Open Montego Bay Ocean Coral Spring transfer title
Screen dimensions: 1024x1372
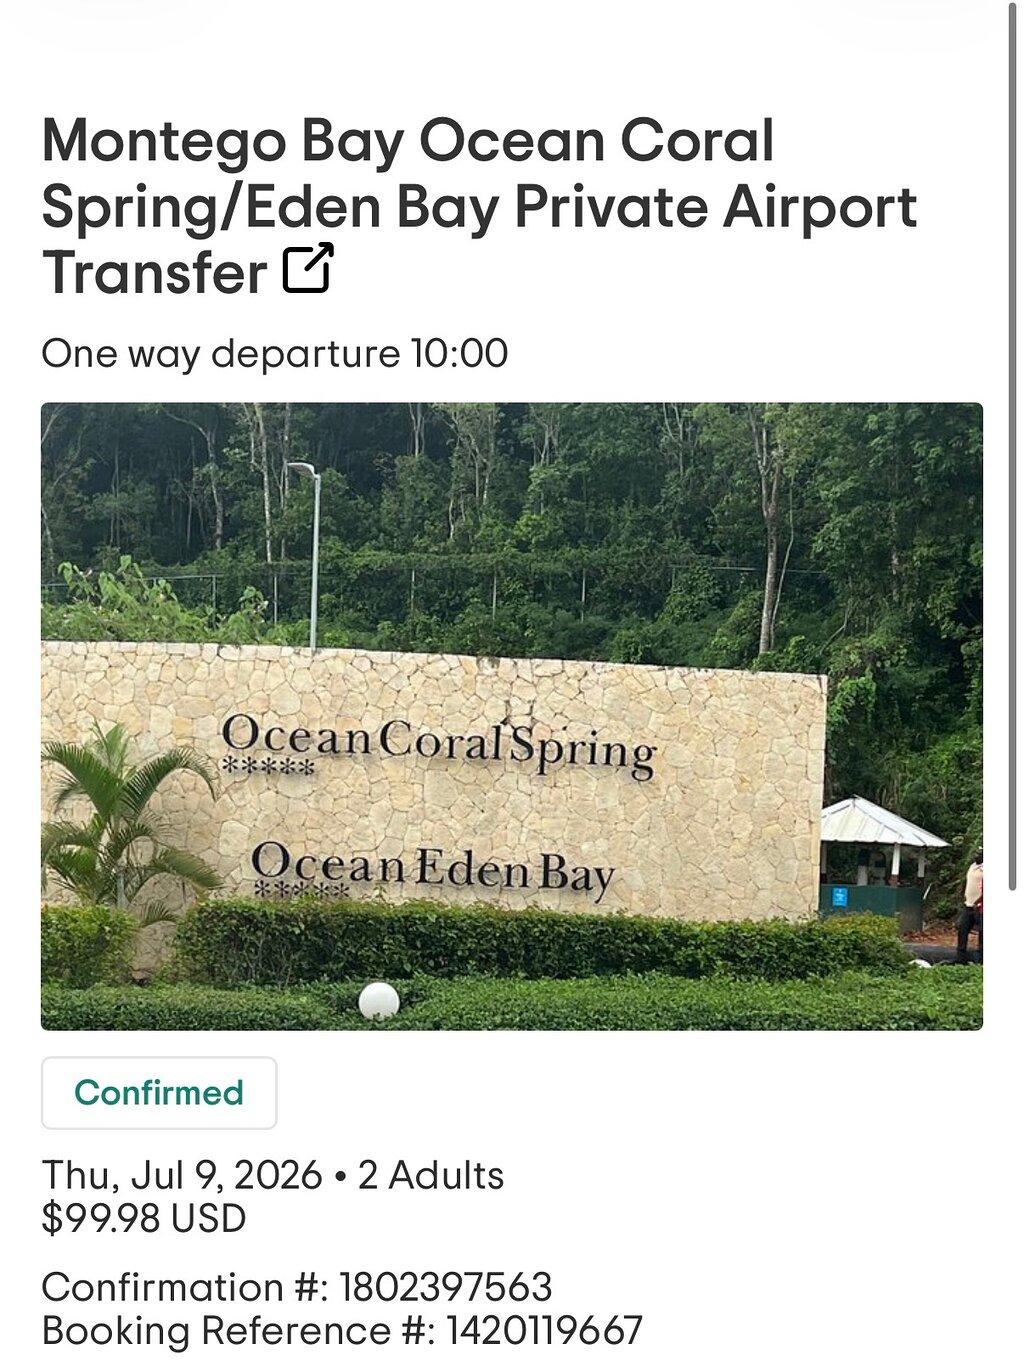click(x=479, y=207)
